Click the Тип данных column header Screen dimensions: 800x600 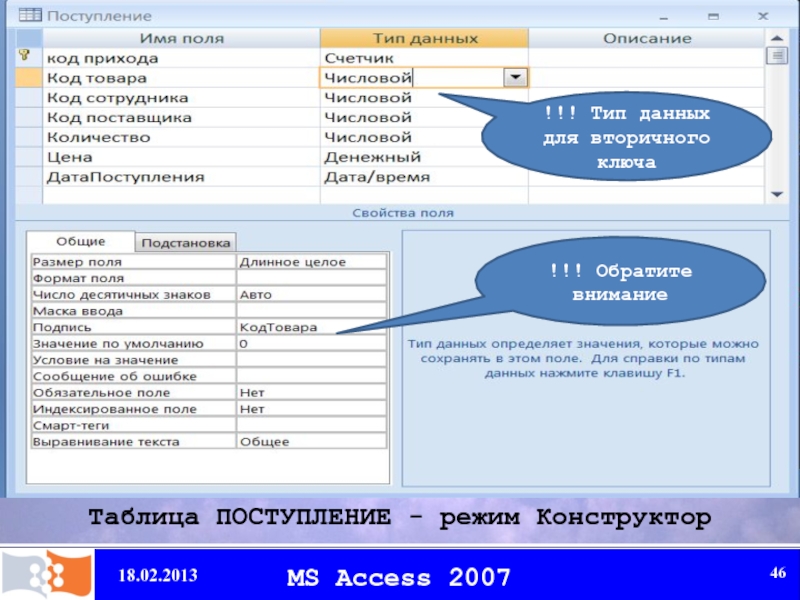tap(425, 38)
